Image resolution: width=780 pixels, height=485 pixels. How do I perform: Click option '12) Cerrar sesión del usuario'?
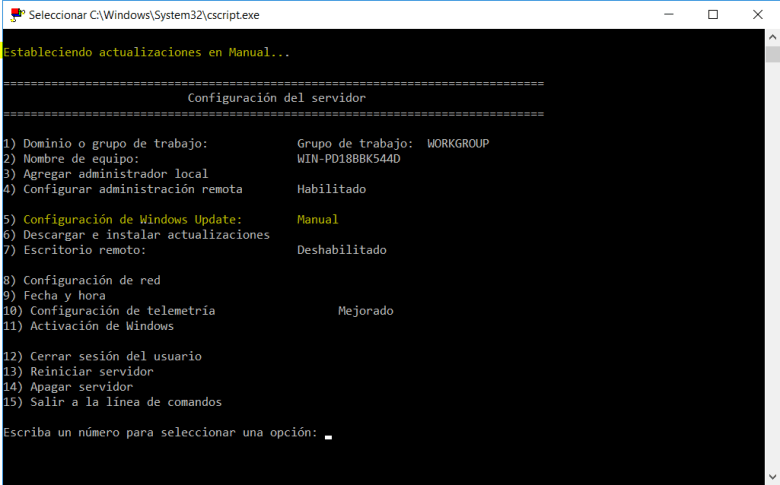102,357
